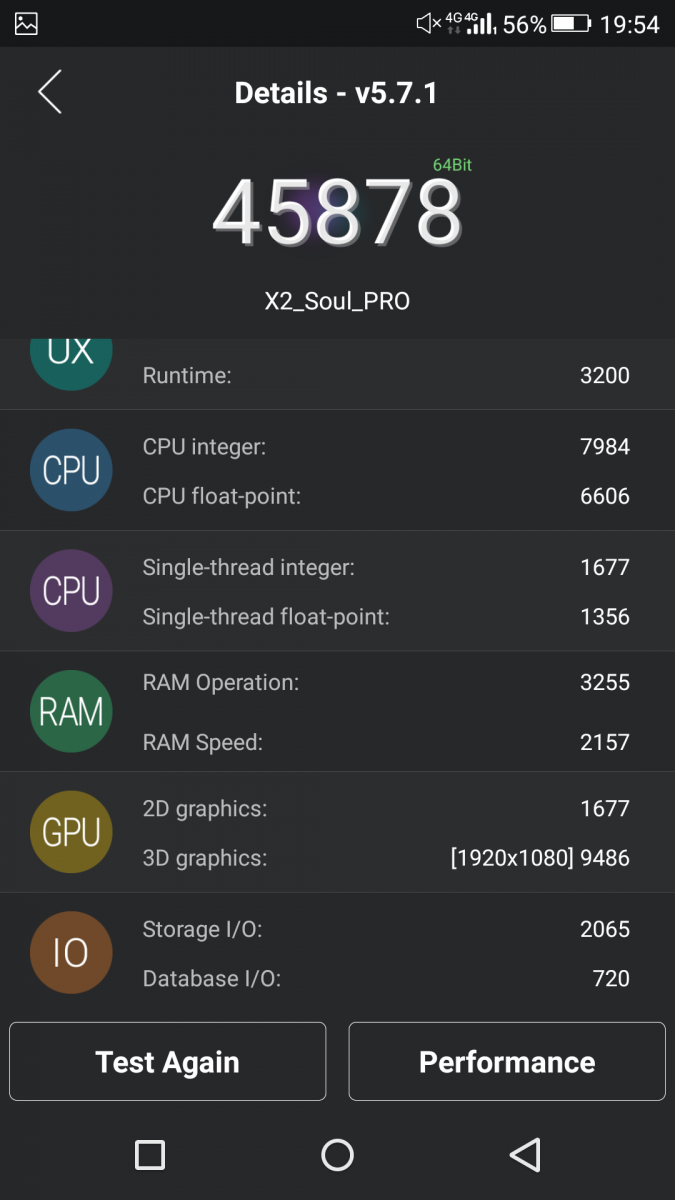
Task: Tap the purple single-thread CPU icon
Action: tap(71, 591)
